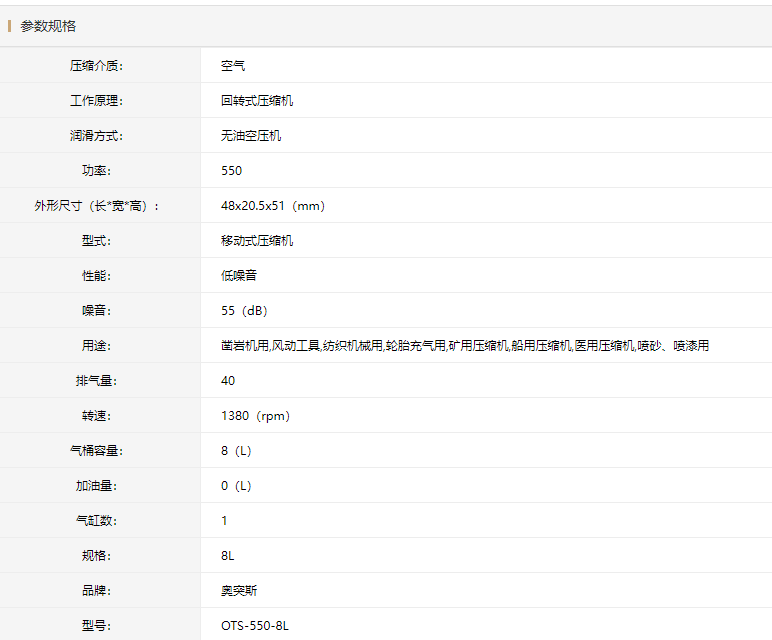Image resolution: width=772 pixels, height=640 pixels.
Task: Select the 低噪音 performance value
Action: tap(239, 276)
